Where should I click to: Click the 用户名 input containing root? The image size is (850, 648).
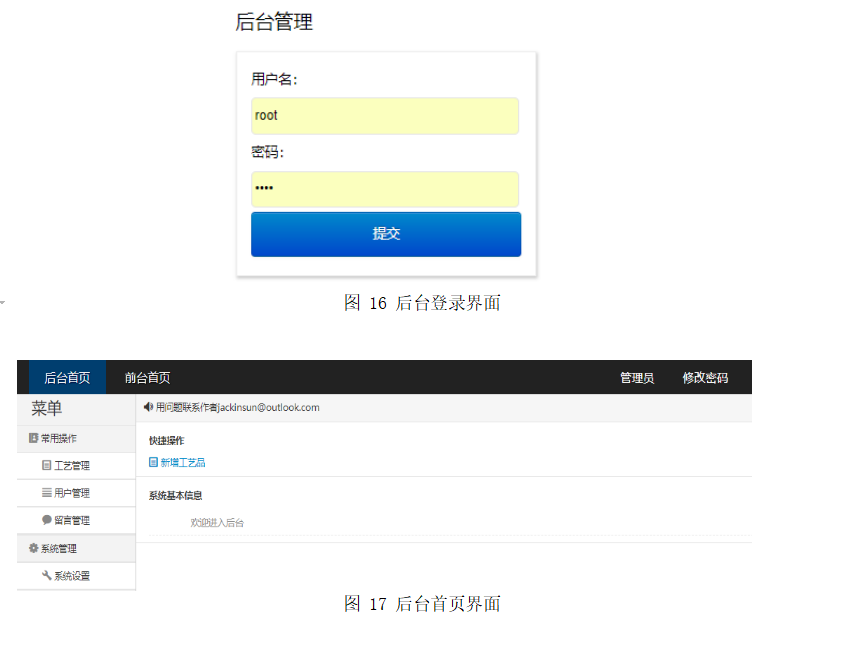click(x=385, y=116)
